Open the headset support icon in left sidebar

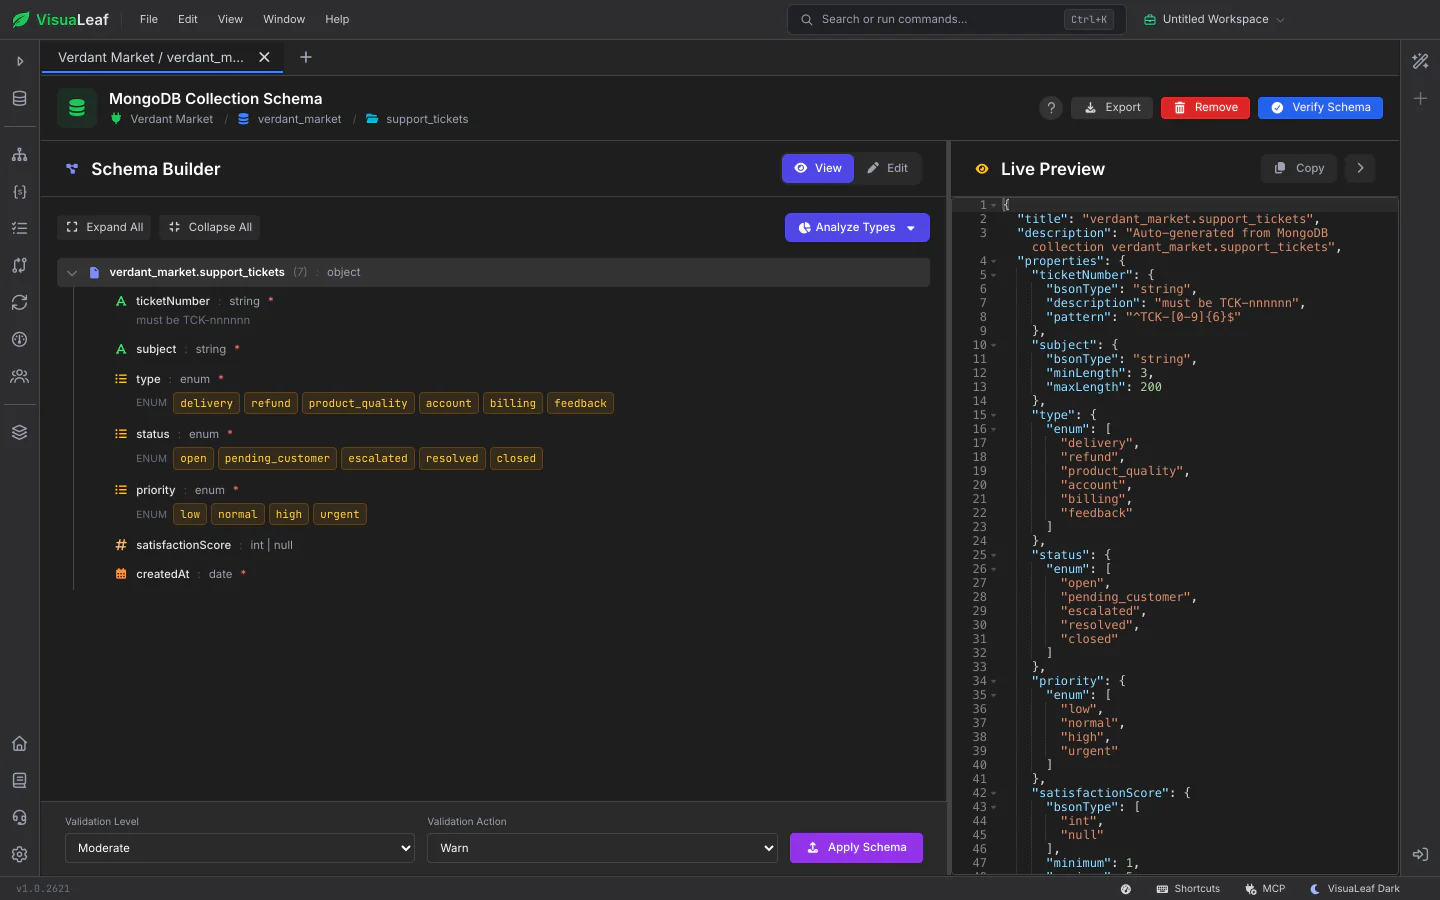tap(20, 818)
